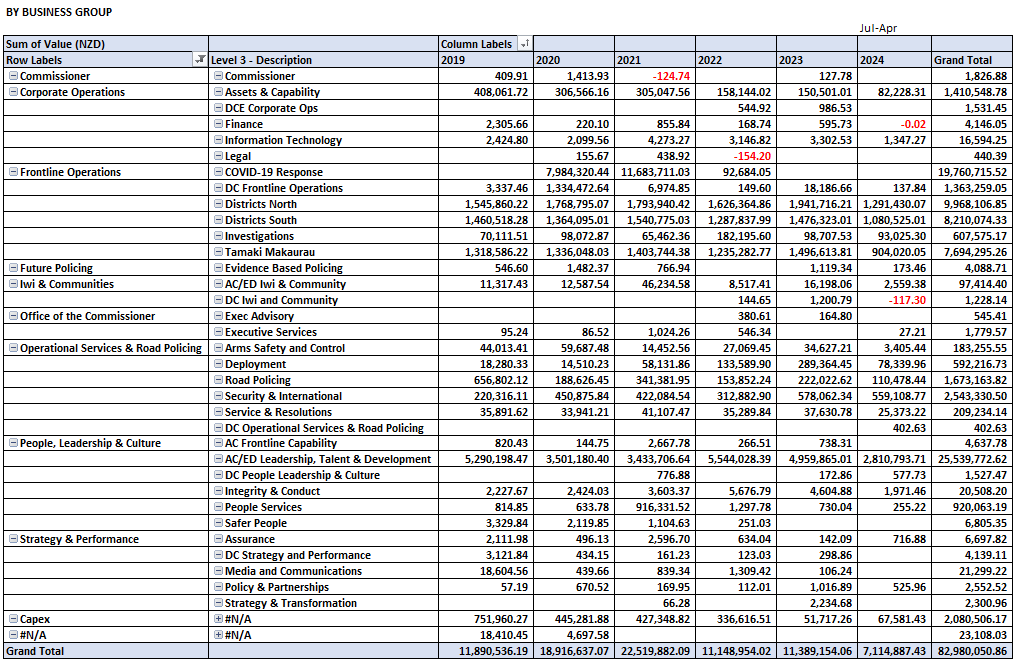The image size is (1018, 663).
Task: Collapse the Road Policing row
Action: [x=217, y=380]
